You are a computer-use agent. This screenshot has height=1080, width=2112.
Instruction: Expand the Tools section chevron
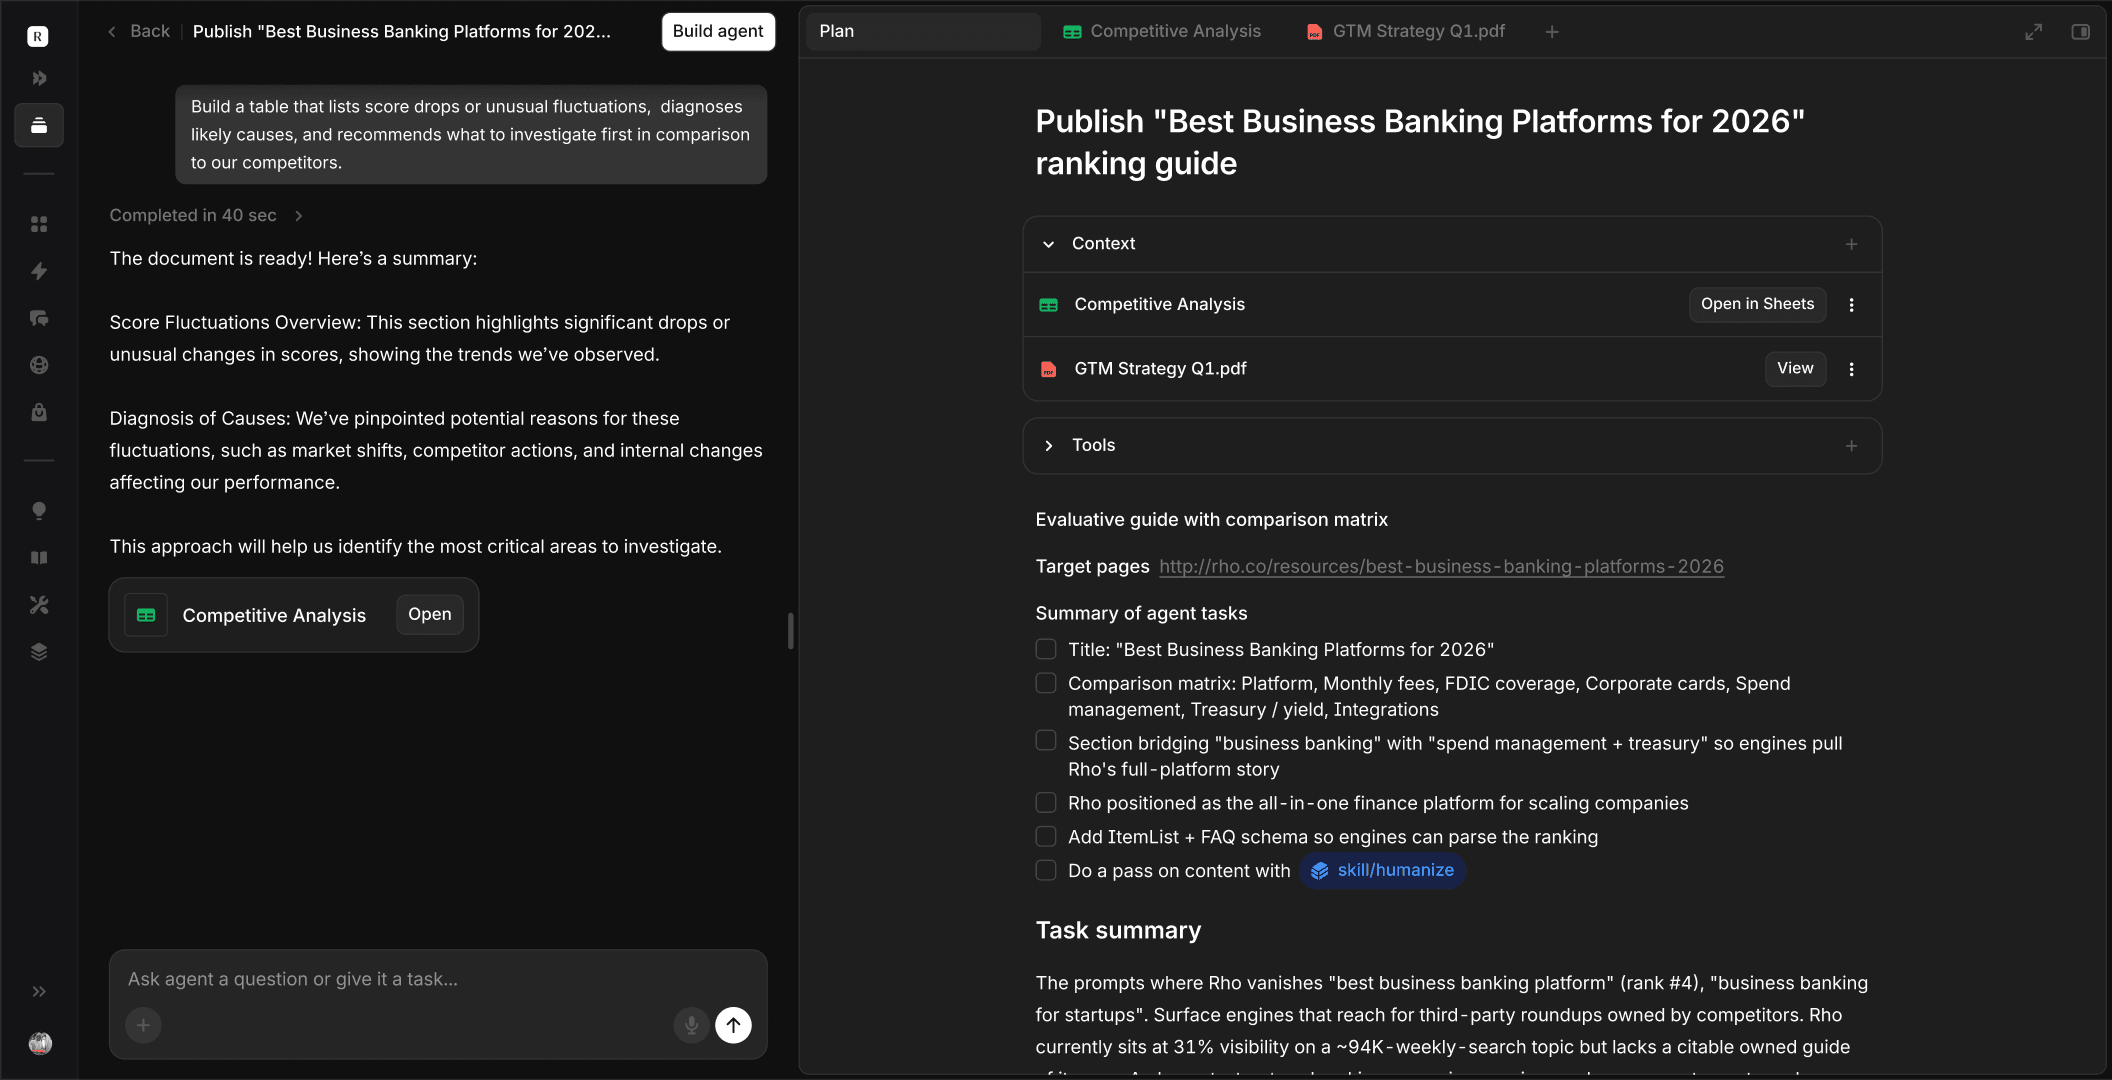[1048, 446]
